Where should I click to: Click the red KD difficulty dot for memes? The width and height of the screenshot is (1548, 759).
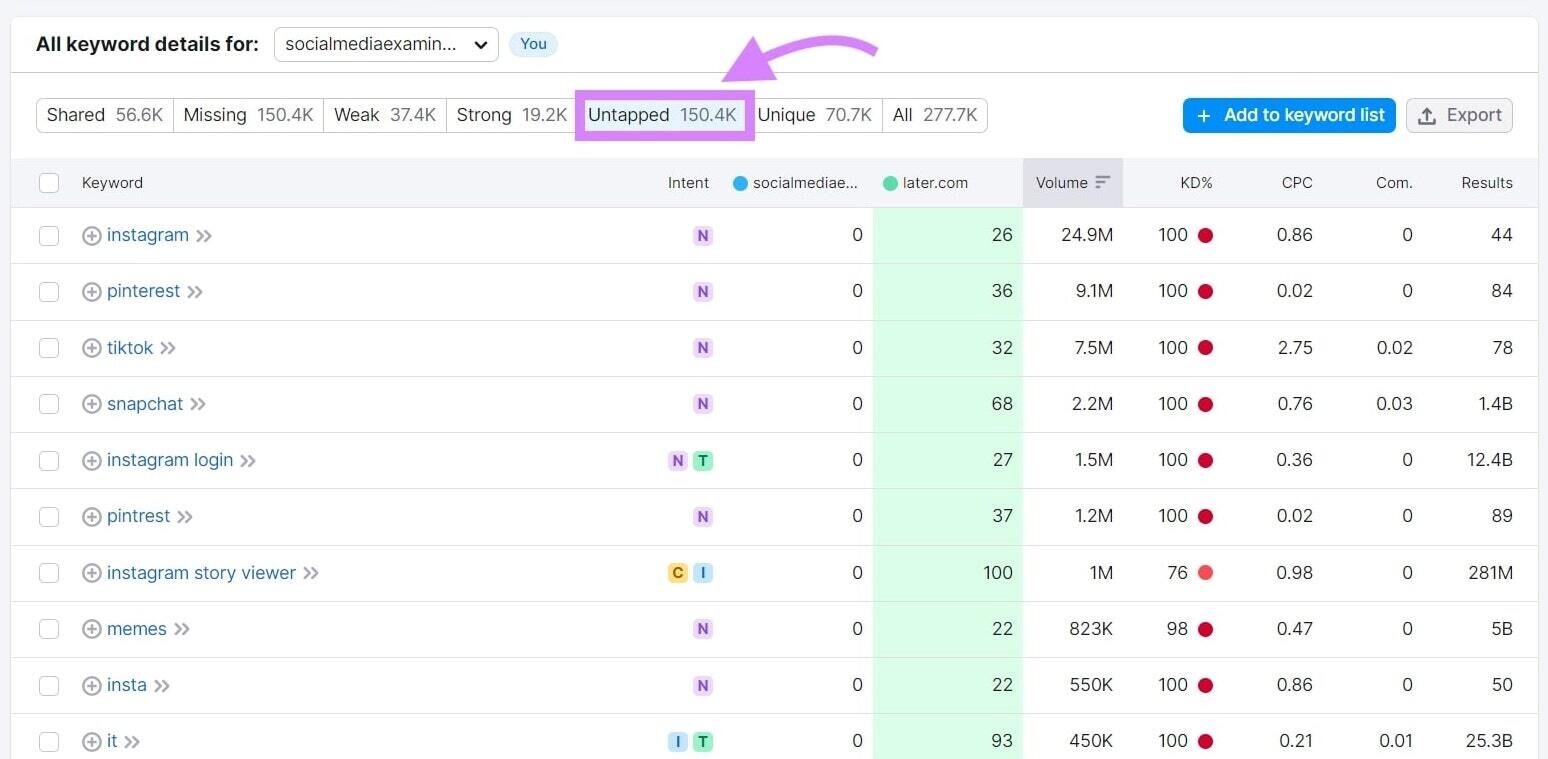(1206, 628)
